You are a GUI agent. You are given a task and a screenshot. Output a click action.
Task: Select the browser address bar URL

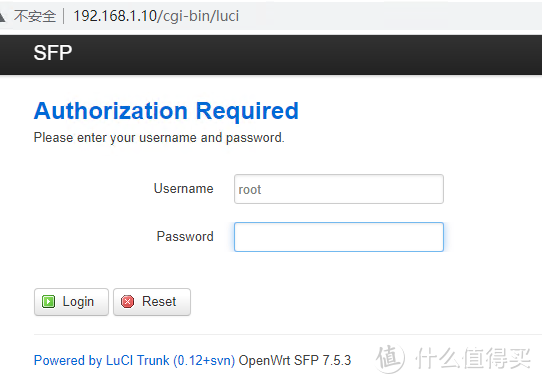(156, 16)
